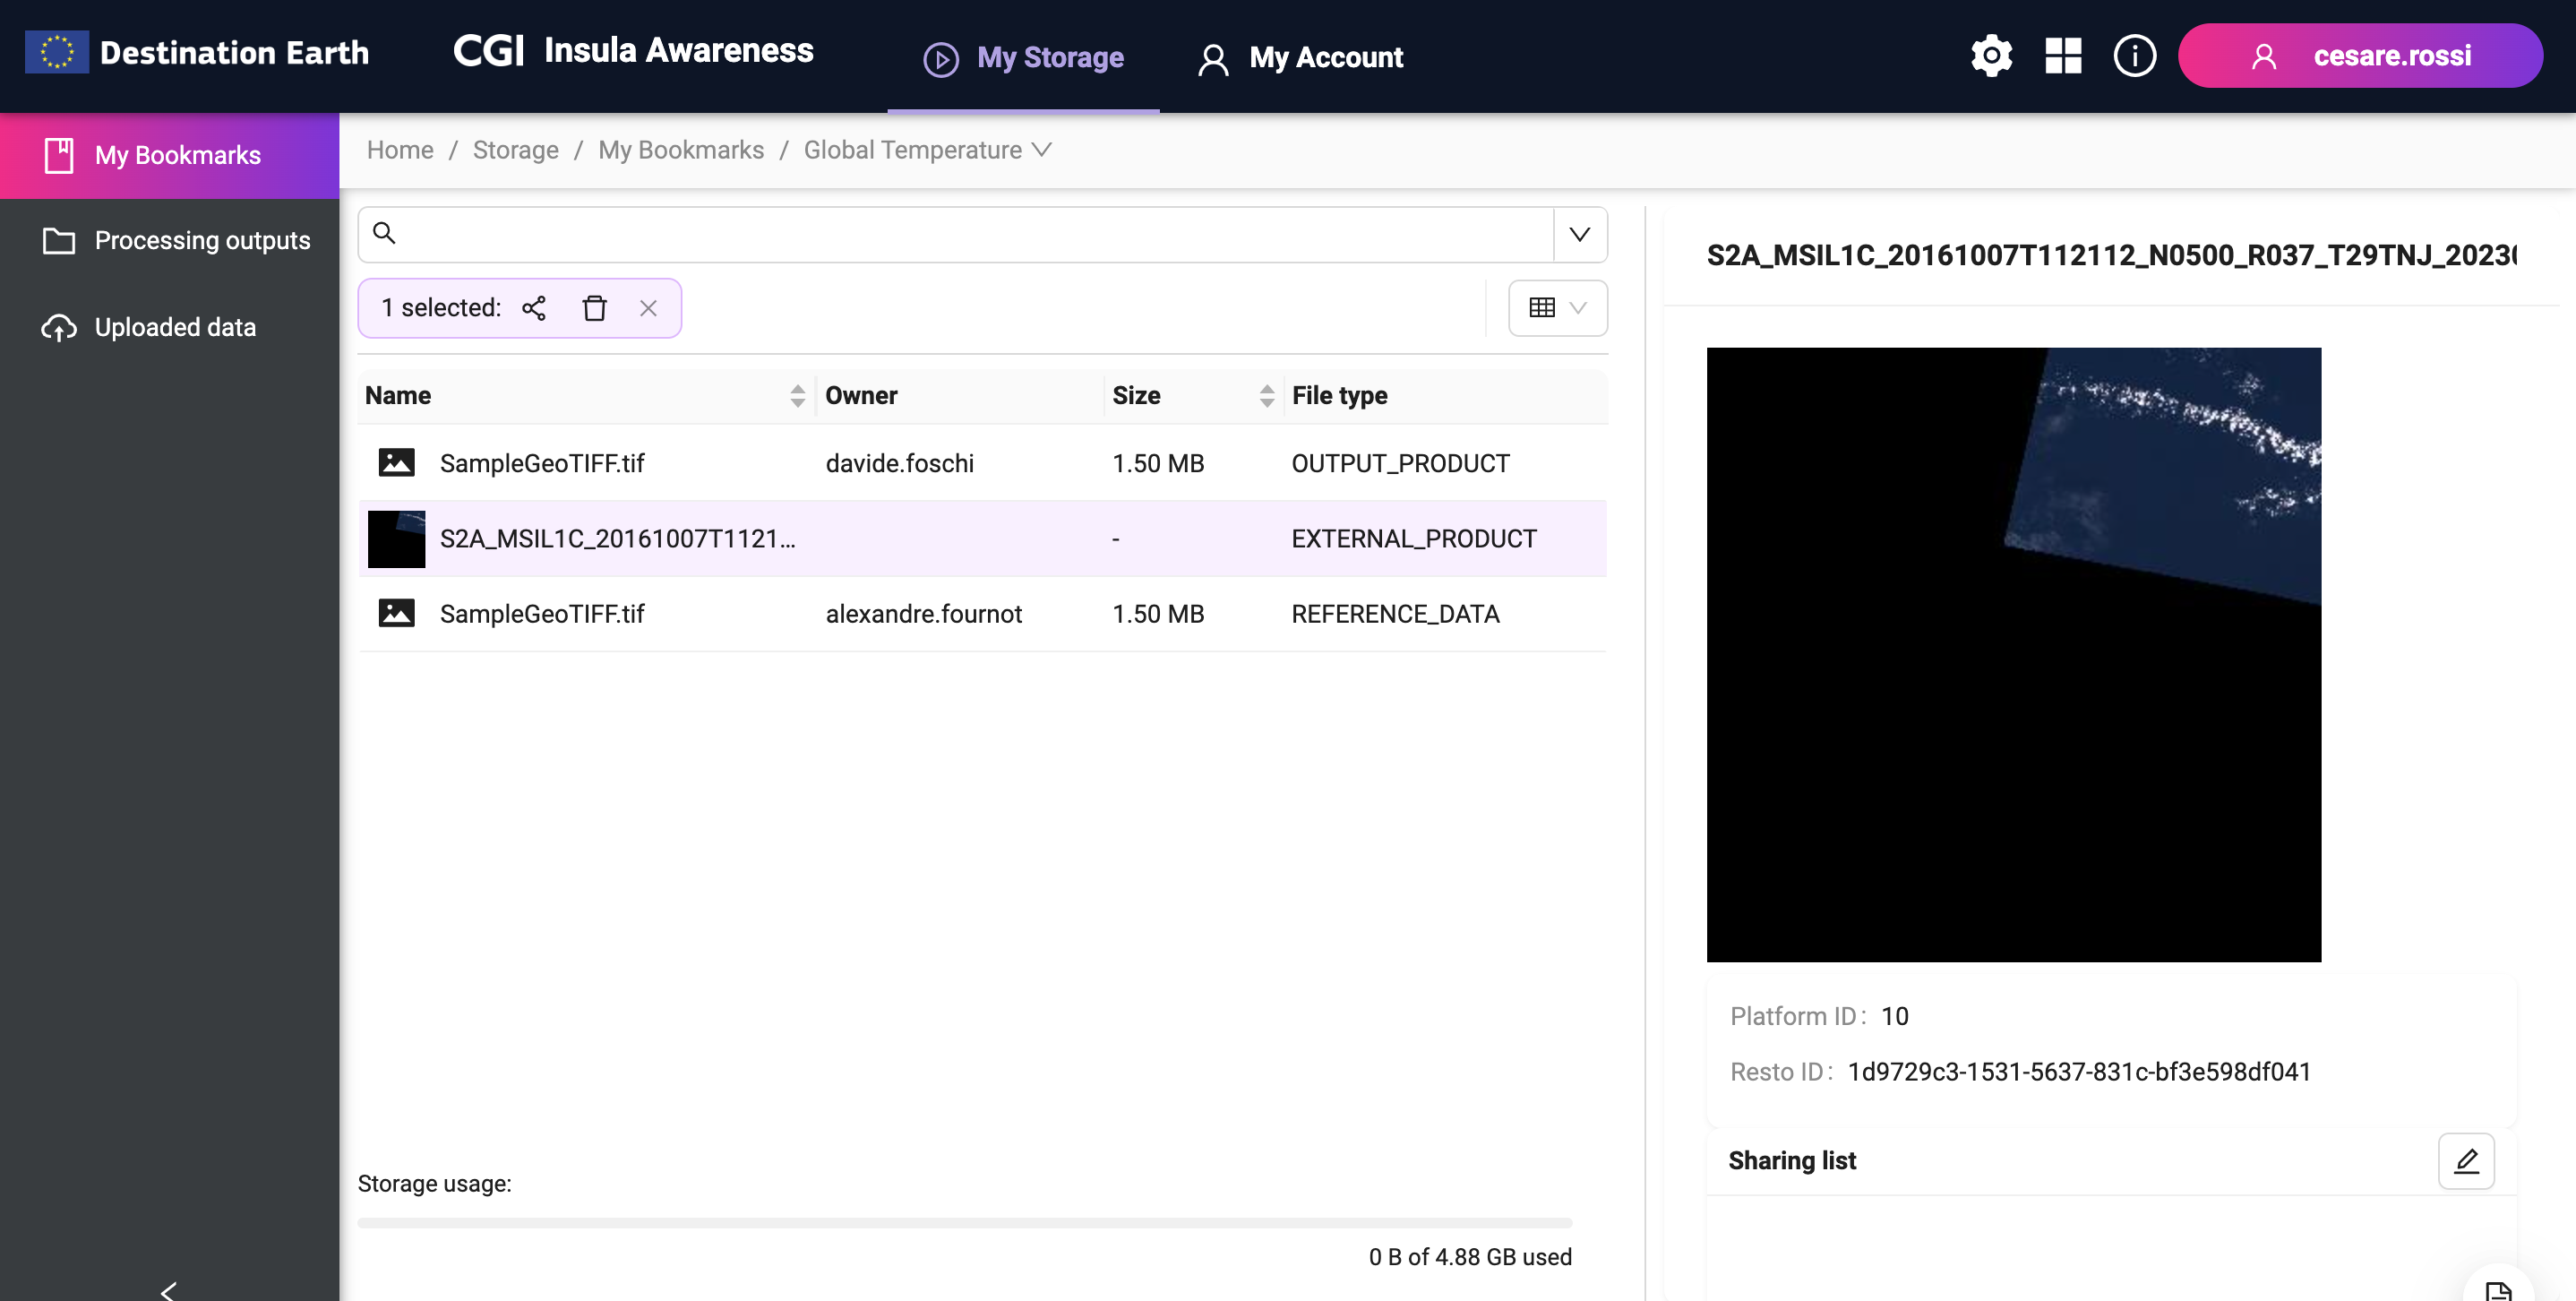
Task: Click the document icon at bottom right
Action: pyautogui.click(x=2498, y=1290)
